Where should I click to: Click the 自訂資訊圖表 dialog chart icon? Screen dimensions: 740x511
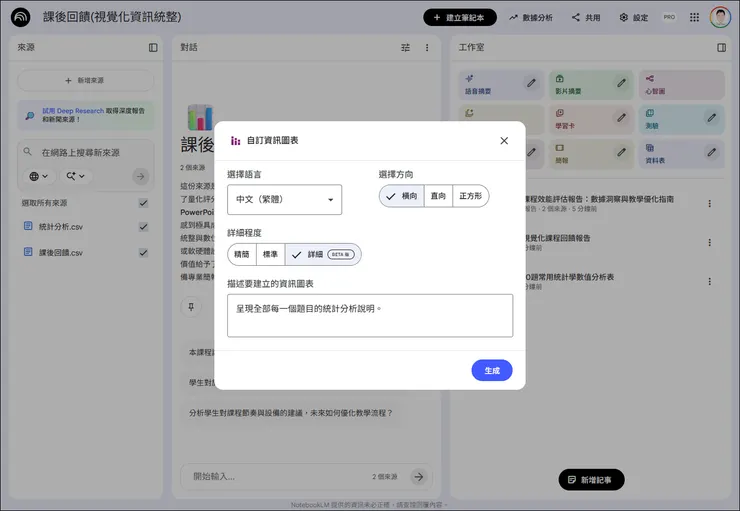(x=235, y=141)
